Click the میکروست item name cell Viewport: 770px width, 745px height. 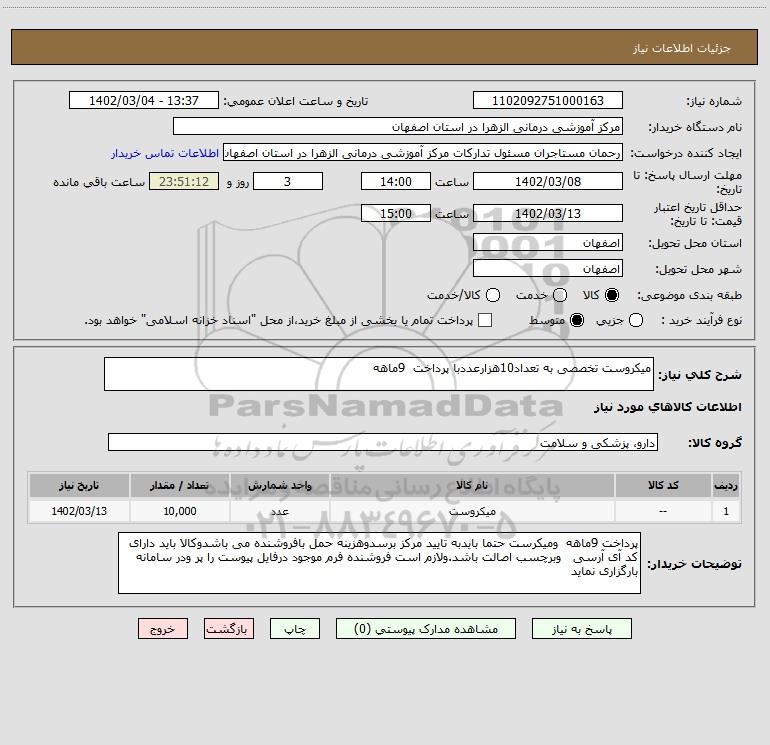[x=472, y=511]
